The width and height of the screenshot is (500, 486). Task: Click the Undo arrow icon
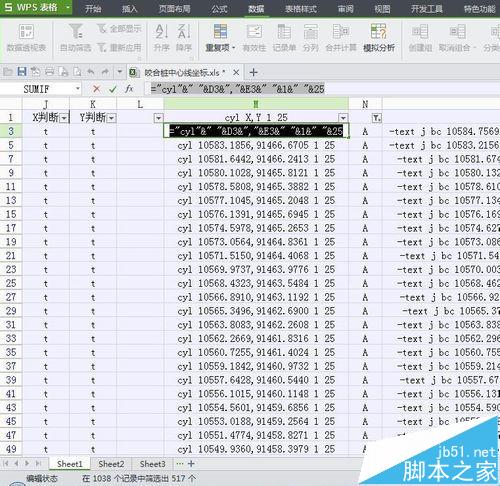click(91, 72)
